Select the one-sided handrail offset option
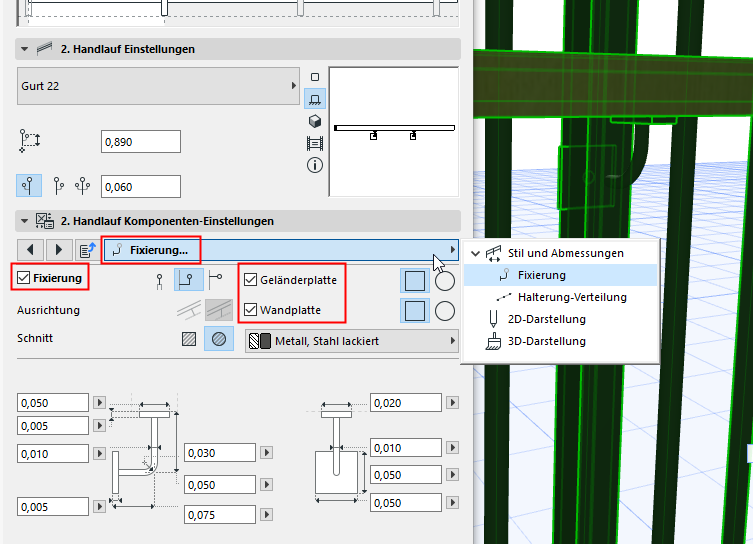Image resolution: width=753 pixels, height=544 pixels. [x=59, y=186]
